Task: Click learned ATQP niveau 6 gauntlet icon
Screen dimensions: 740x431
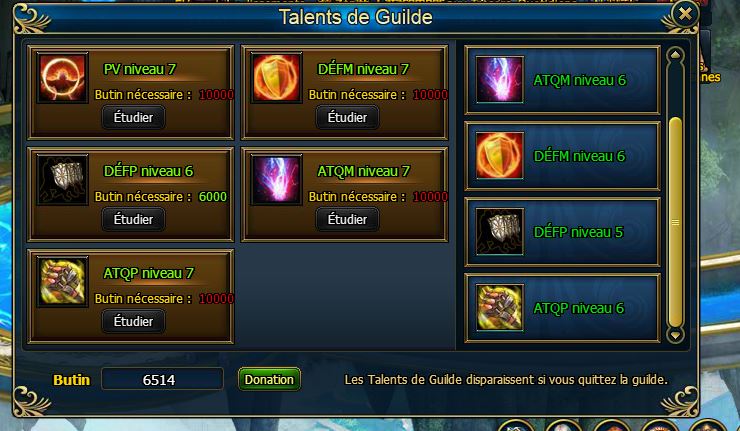Action: 500,307
